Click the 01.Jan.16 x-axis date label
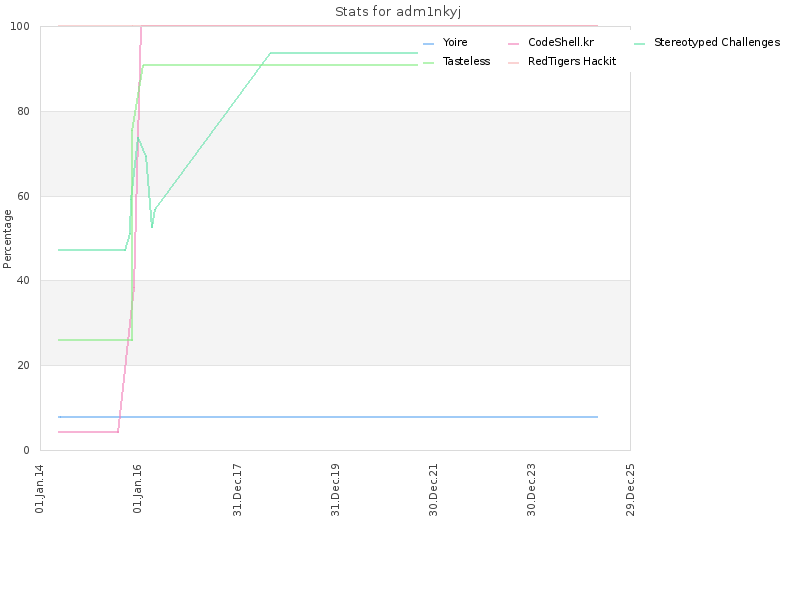The width and height of the screenshot is (800, 600). [x=137, y=488]
